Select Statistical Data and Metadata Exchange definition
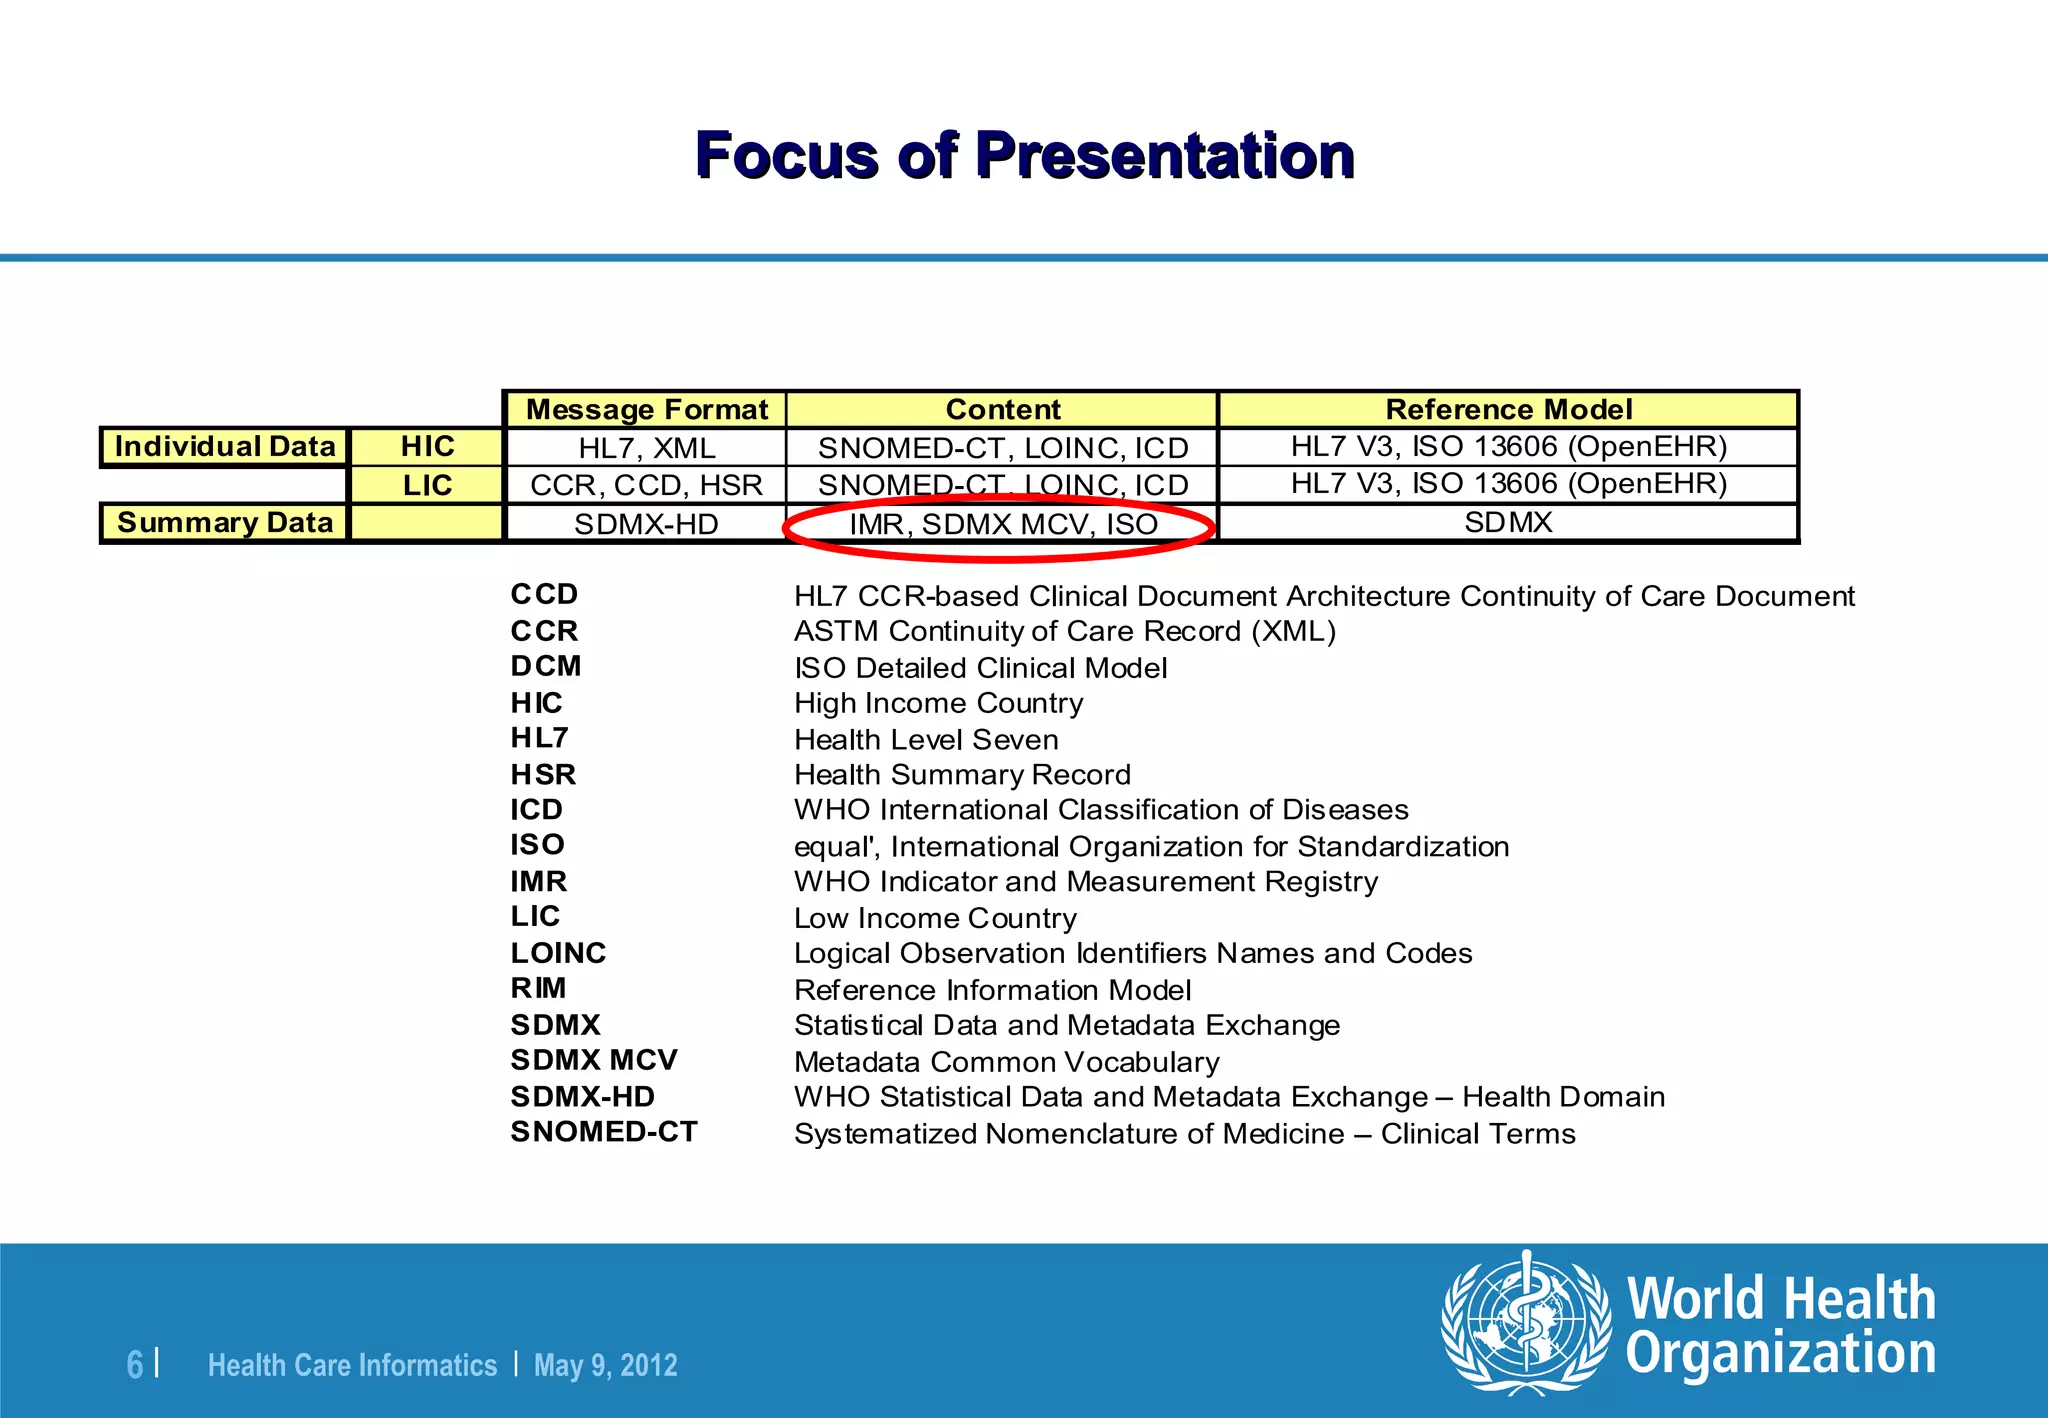The image size is (2048, 1418). (x=1067, y=1026)
